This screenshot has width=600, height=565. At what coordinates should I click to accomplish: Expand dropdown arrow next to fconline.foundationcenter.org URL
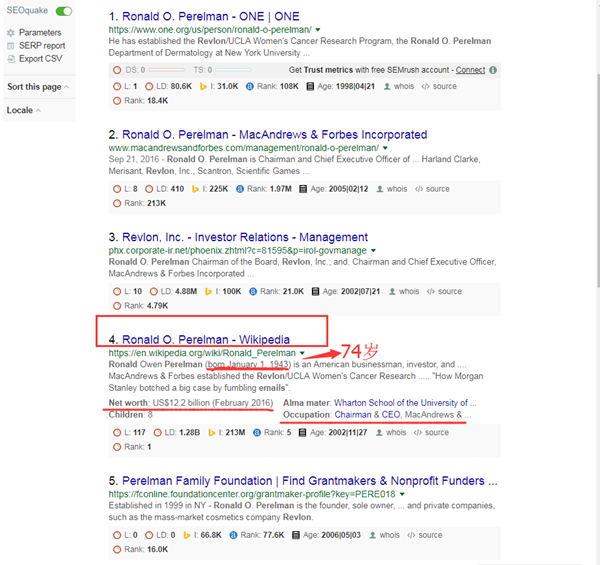pos(402,494)
